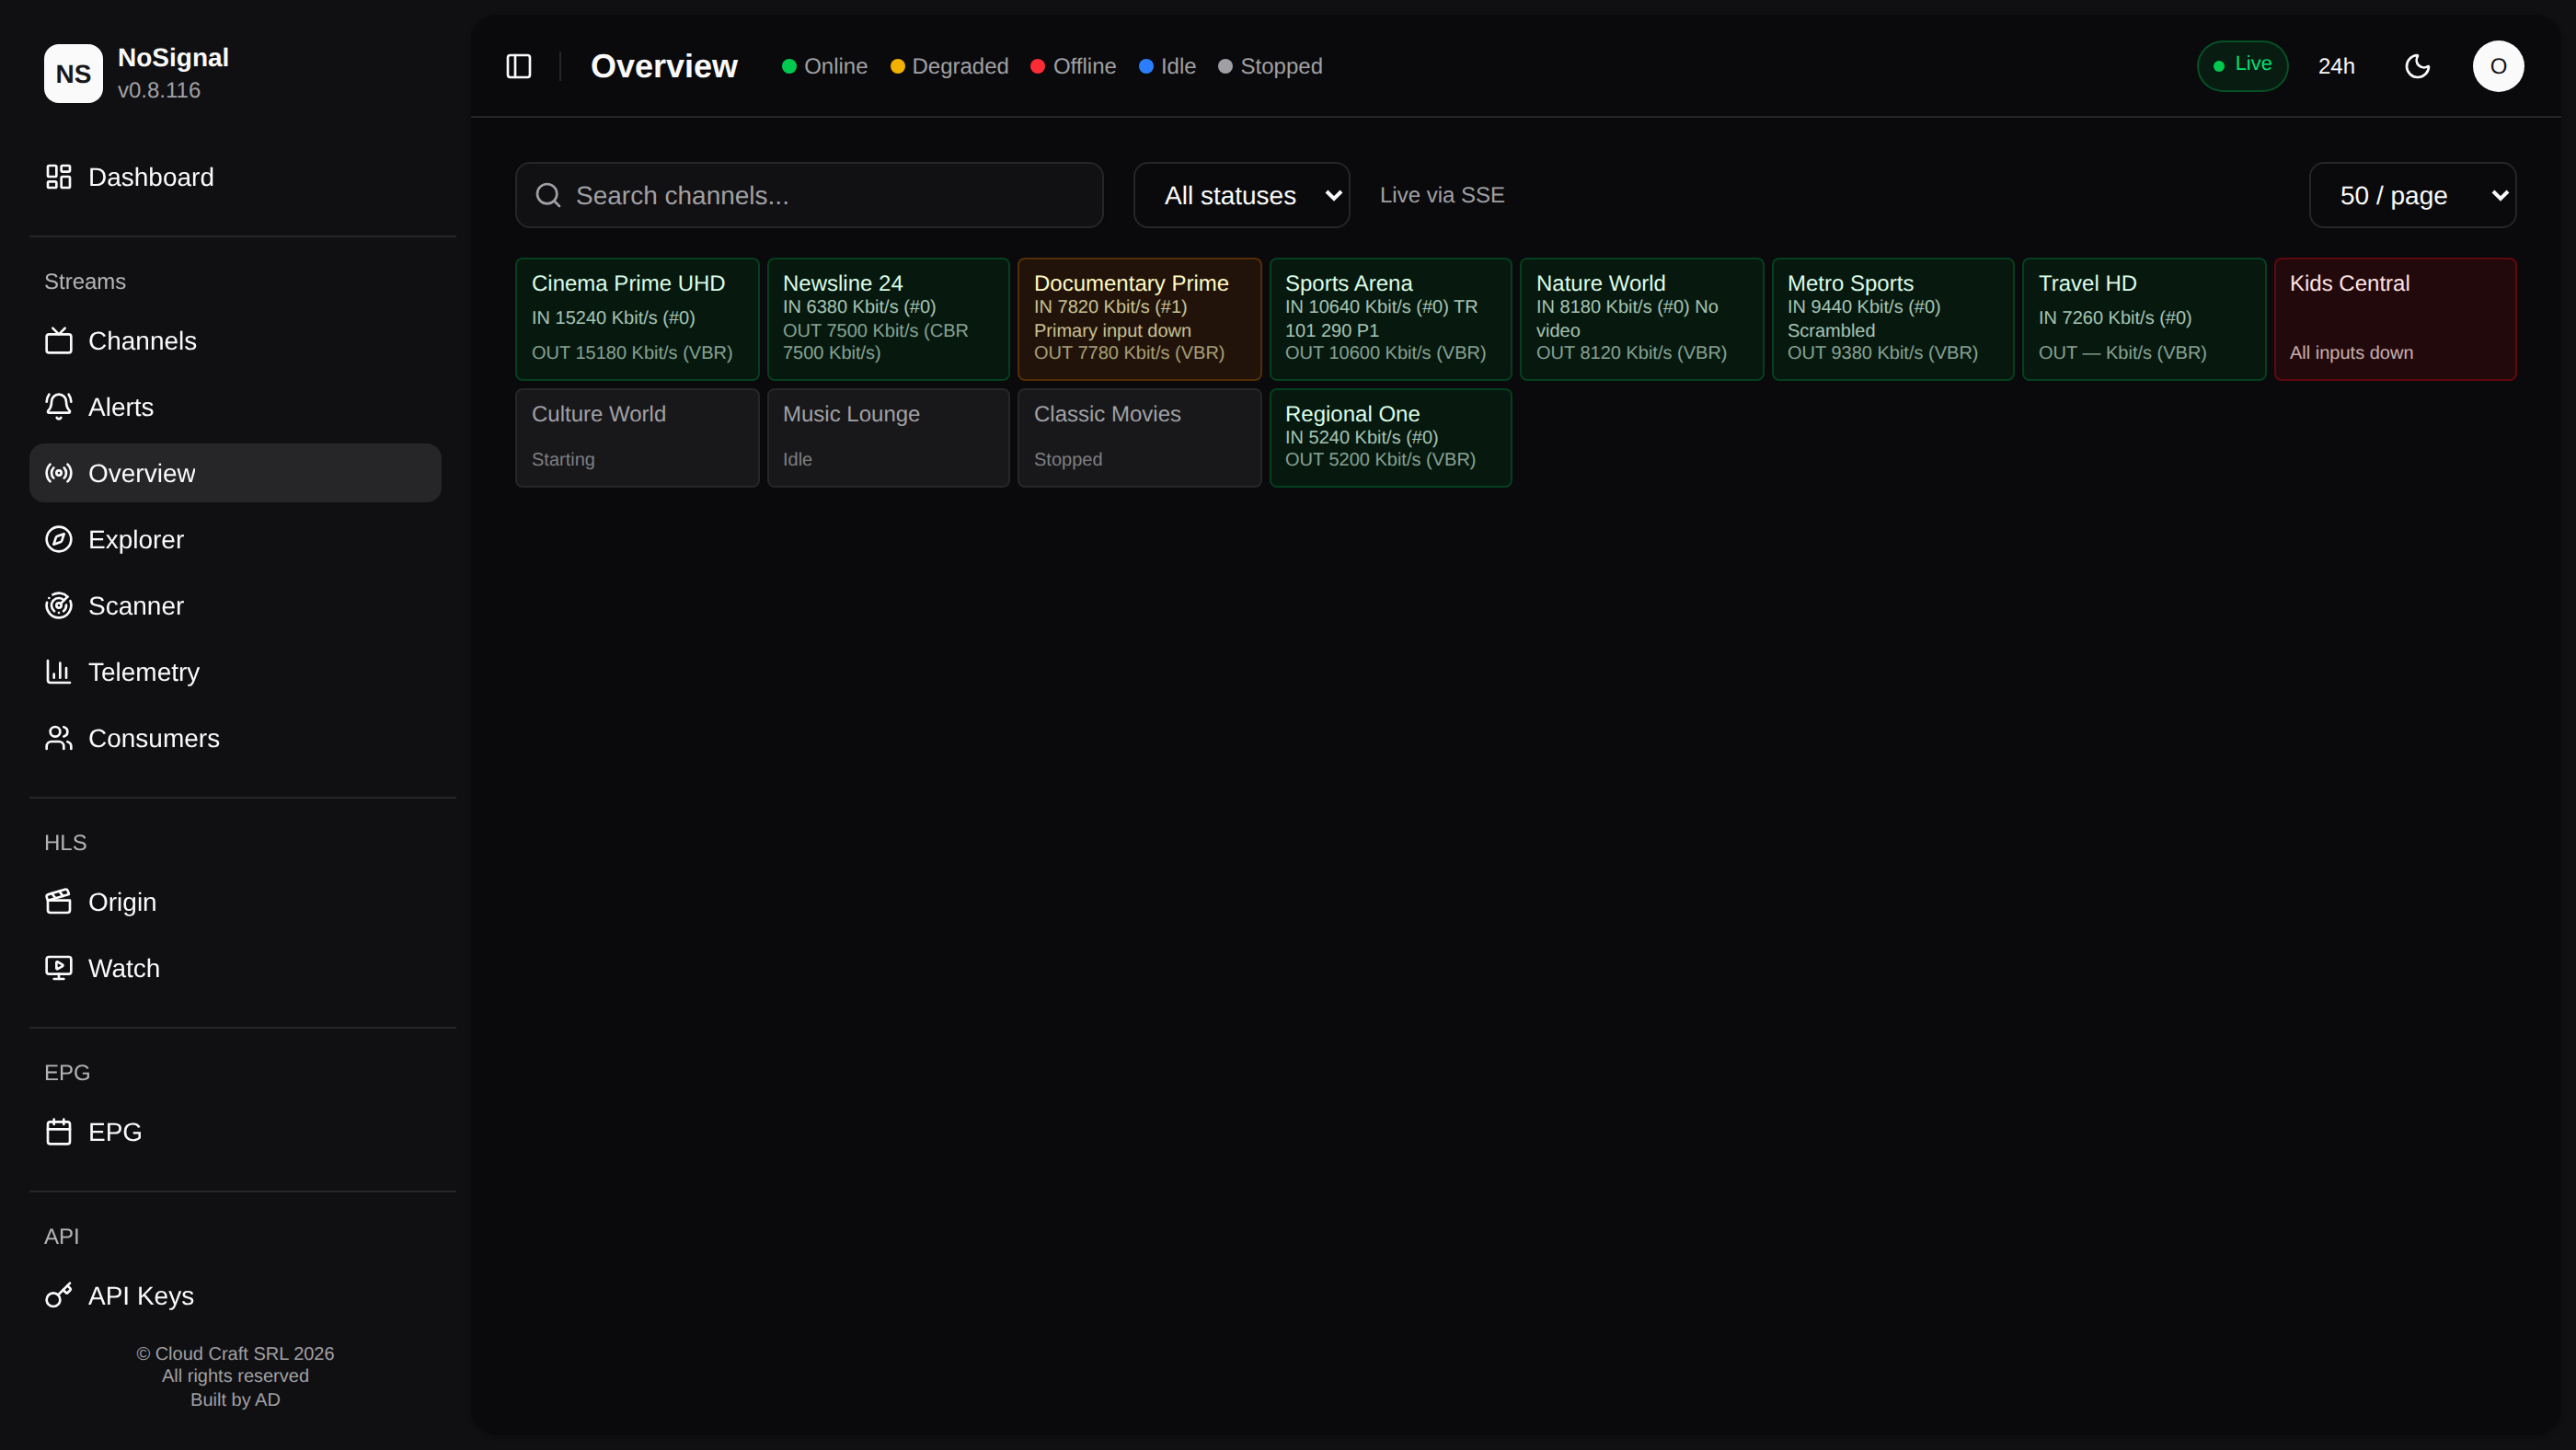Click the Telemetry bar chart icon
The image size is (2576, 1450).
(59, 672)
